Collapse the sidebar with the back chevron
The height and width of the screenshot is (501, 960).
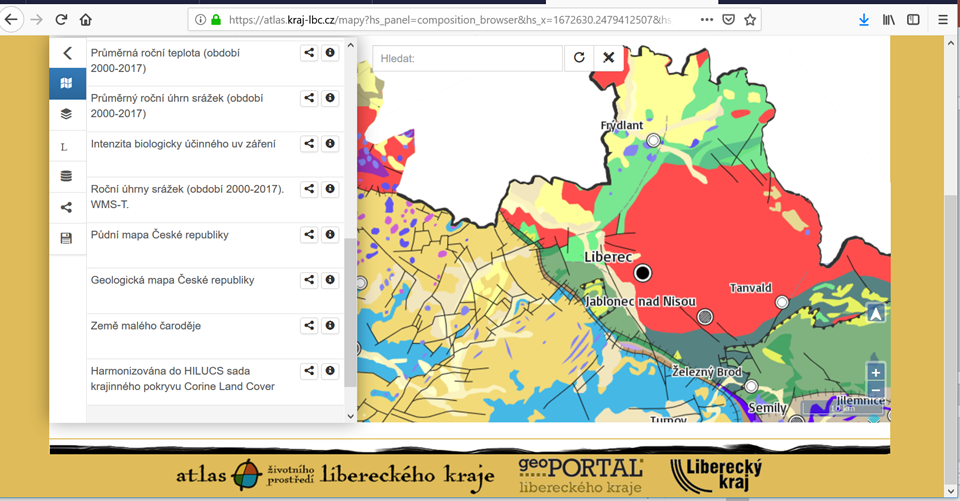coord(67,53)
